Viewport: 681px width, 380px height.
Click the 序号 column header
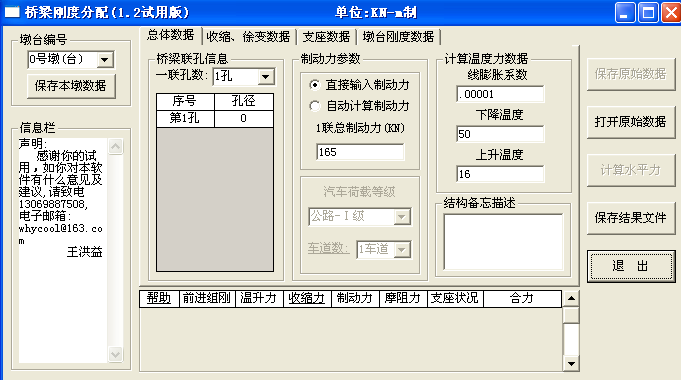click(185, 102)
